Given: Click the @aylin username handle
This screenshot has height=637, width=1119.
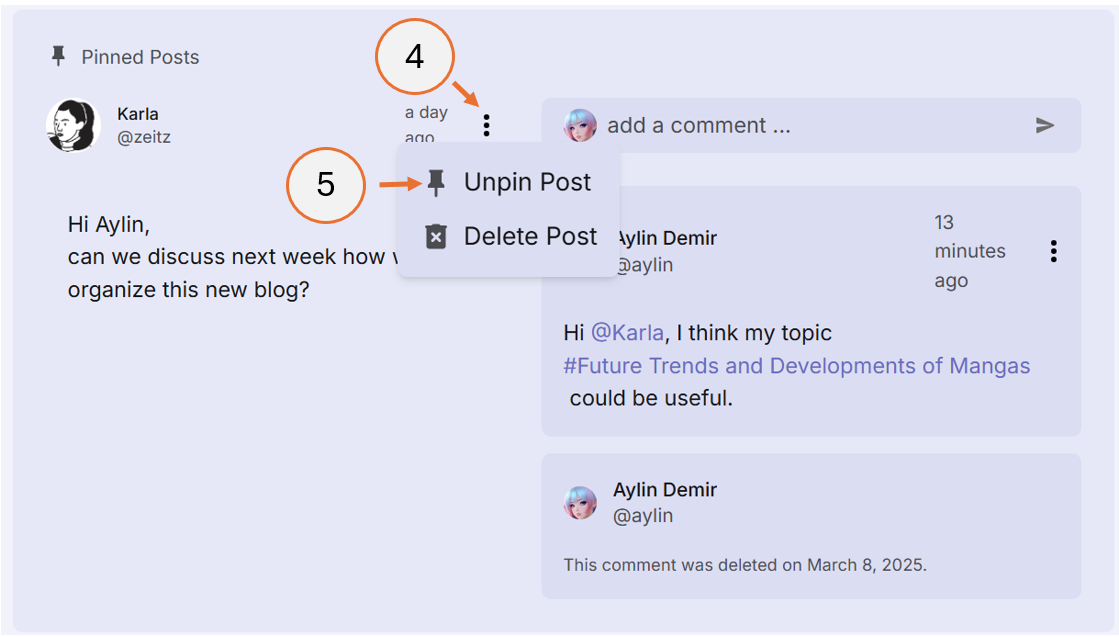Looking at the screenshot, I should point(646,264).
